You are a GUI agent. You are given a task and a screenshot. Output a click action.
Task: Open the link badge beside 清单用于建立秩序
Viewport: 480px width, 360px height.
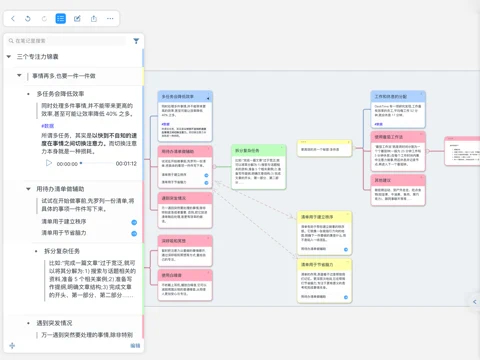click(134, 222)
